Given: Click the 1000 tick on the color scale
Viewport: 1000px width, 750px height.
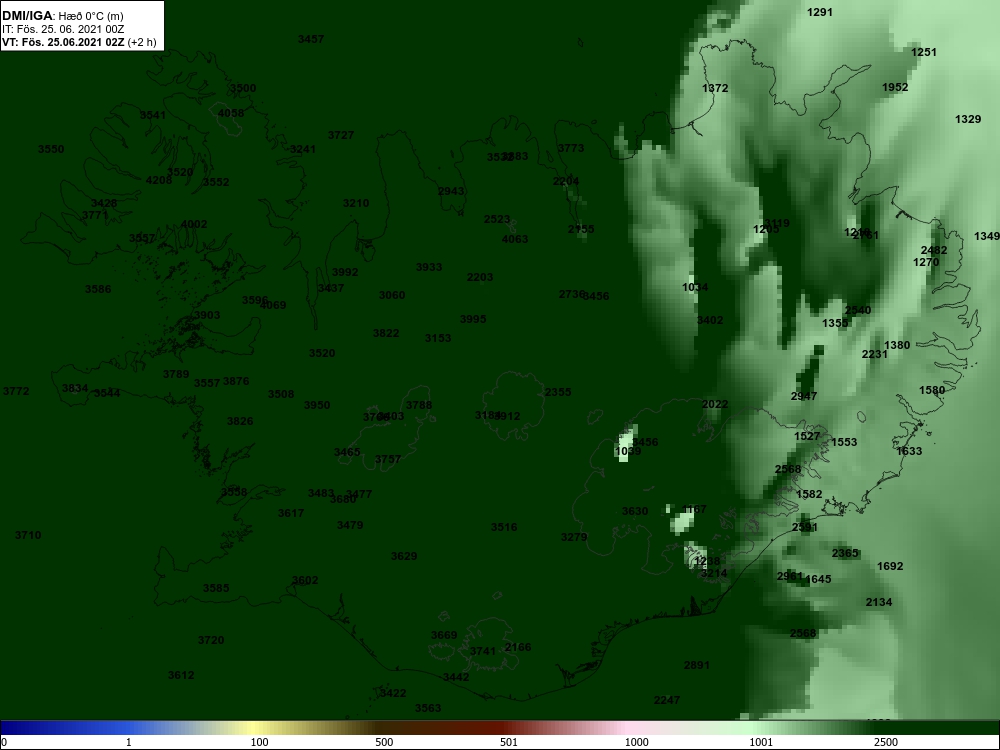Looking at the screenshot, I should click(x=636, y=742).
